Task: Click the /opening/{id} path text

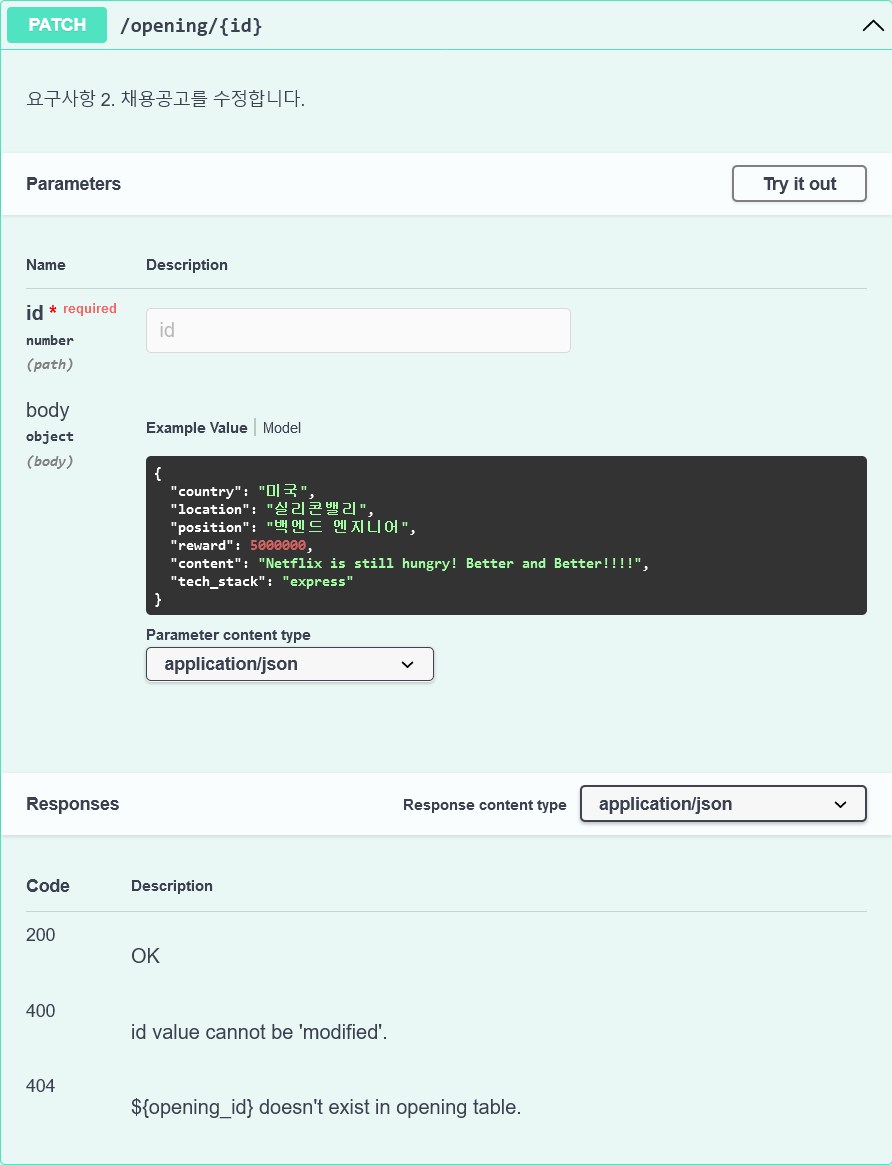Action: tap(191, 25)
